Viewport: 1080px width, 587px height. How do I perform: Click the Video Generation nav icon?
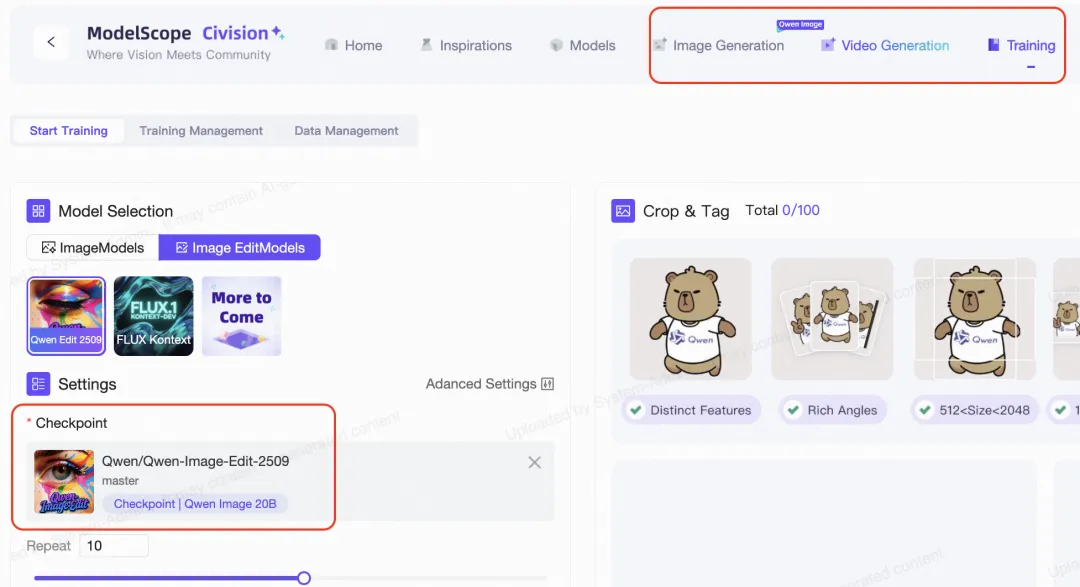828,45
